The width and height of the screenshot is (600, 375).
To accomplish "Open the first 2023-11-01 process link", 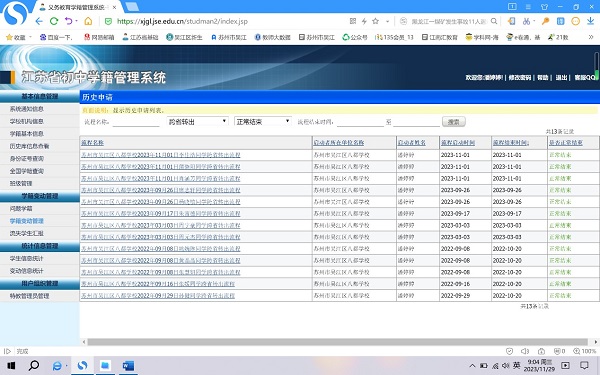I will click(161, 155).
